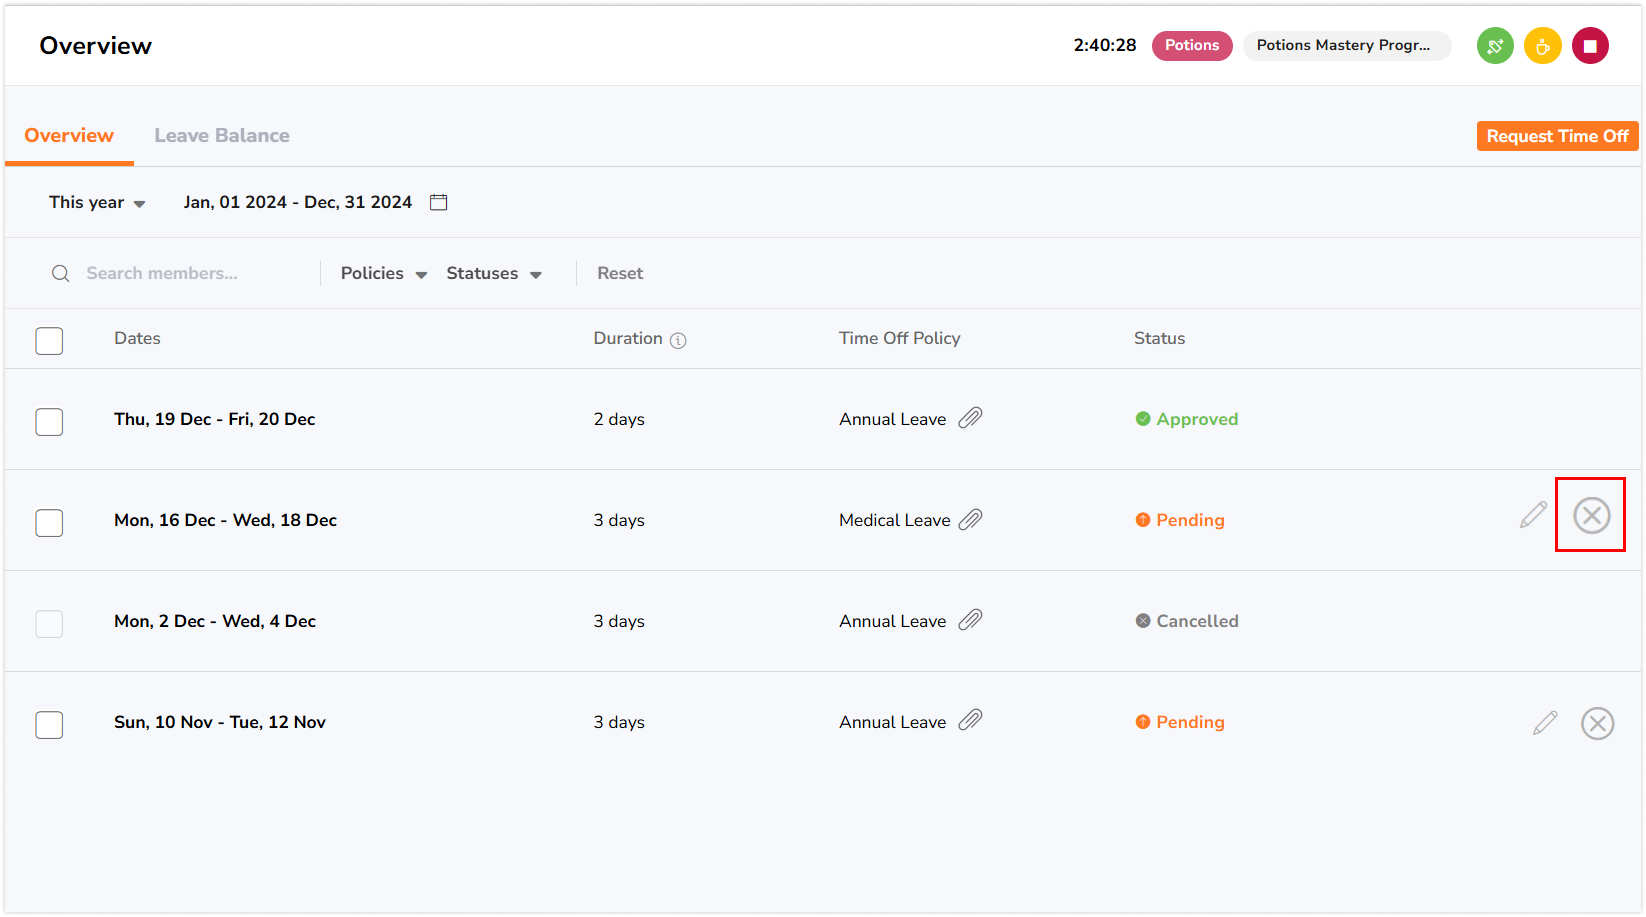Click the Pending status for Medical Leave

(x=1180, y=520)
